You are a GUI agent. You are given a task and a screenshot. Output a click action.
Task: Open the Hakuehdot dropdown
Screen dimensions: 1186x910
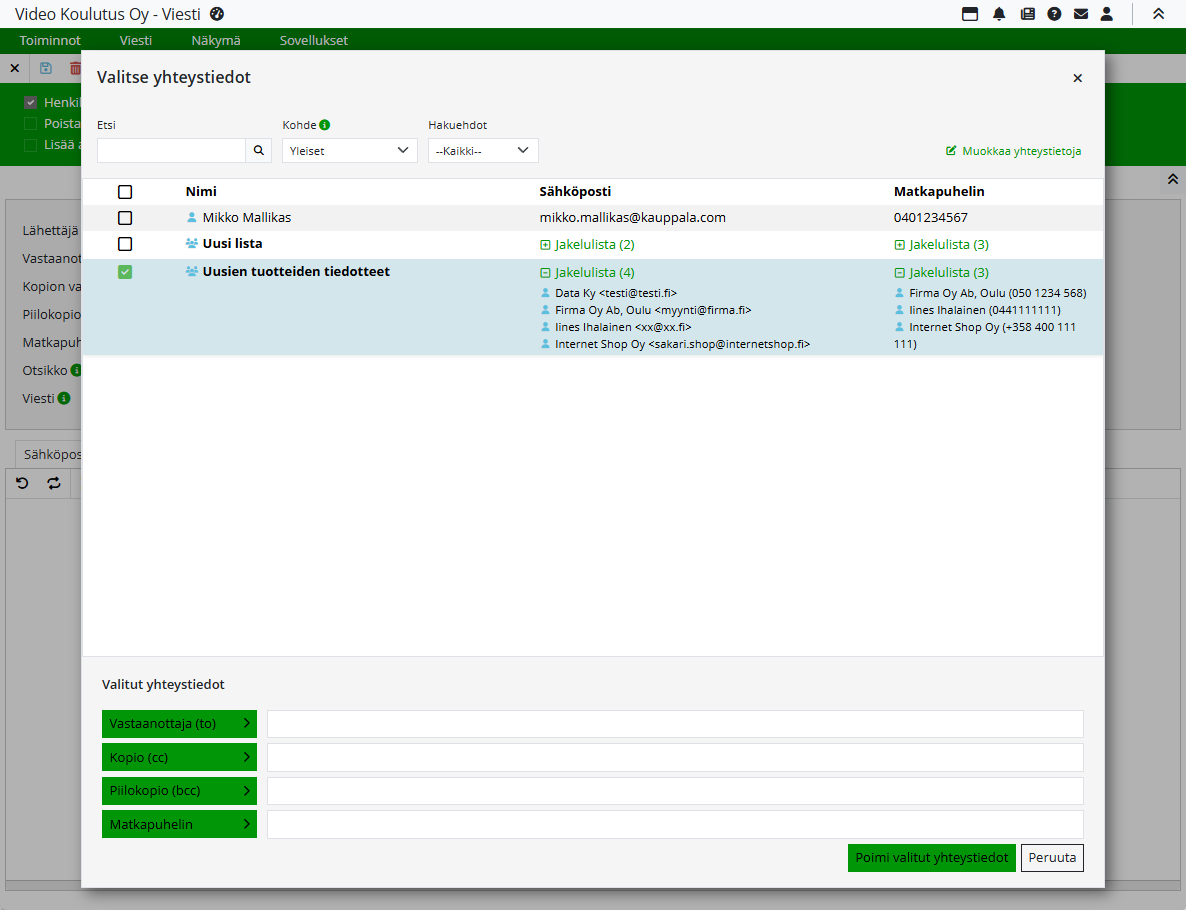click(483, 151)
